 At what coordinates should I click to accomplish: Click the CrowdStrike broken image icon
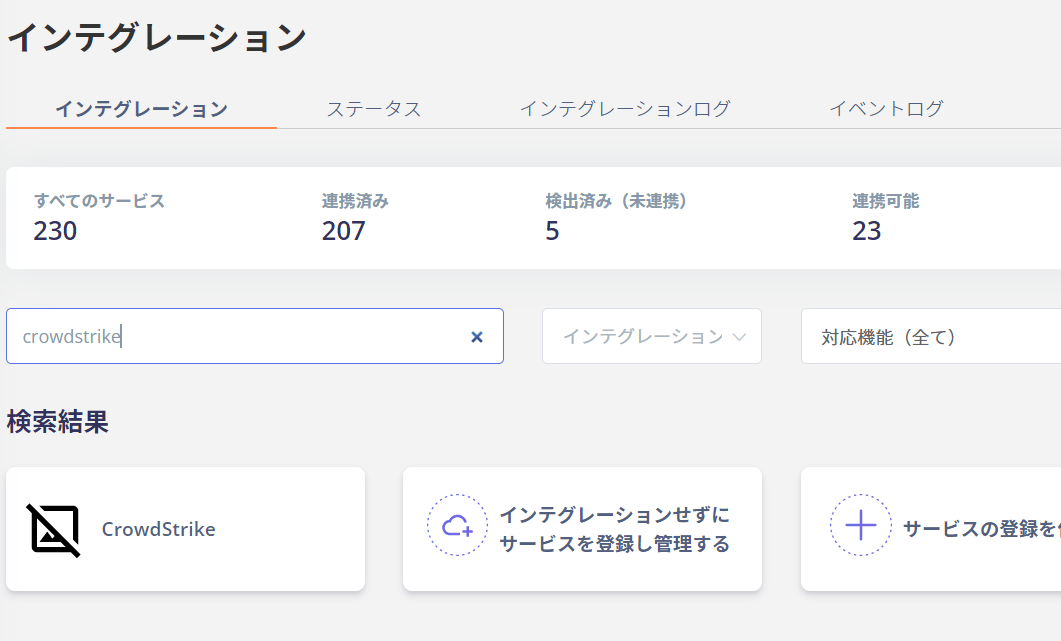click(x=53, y=530)
